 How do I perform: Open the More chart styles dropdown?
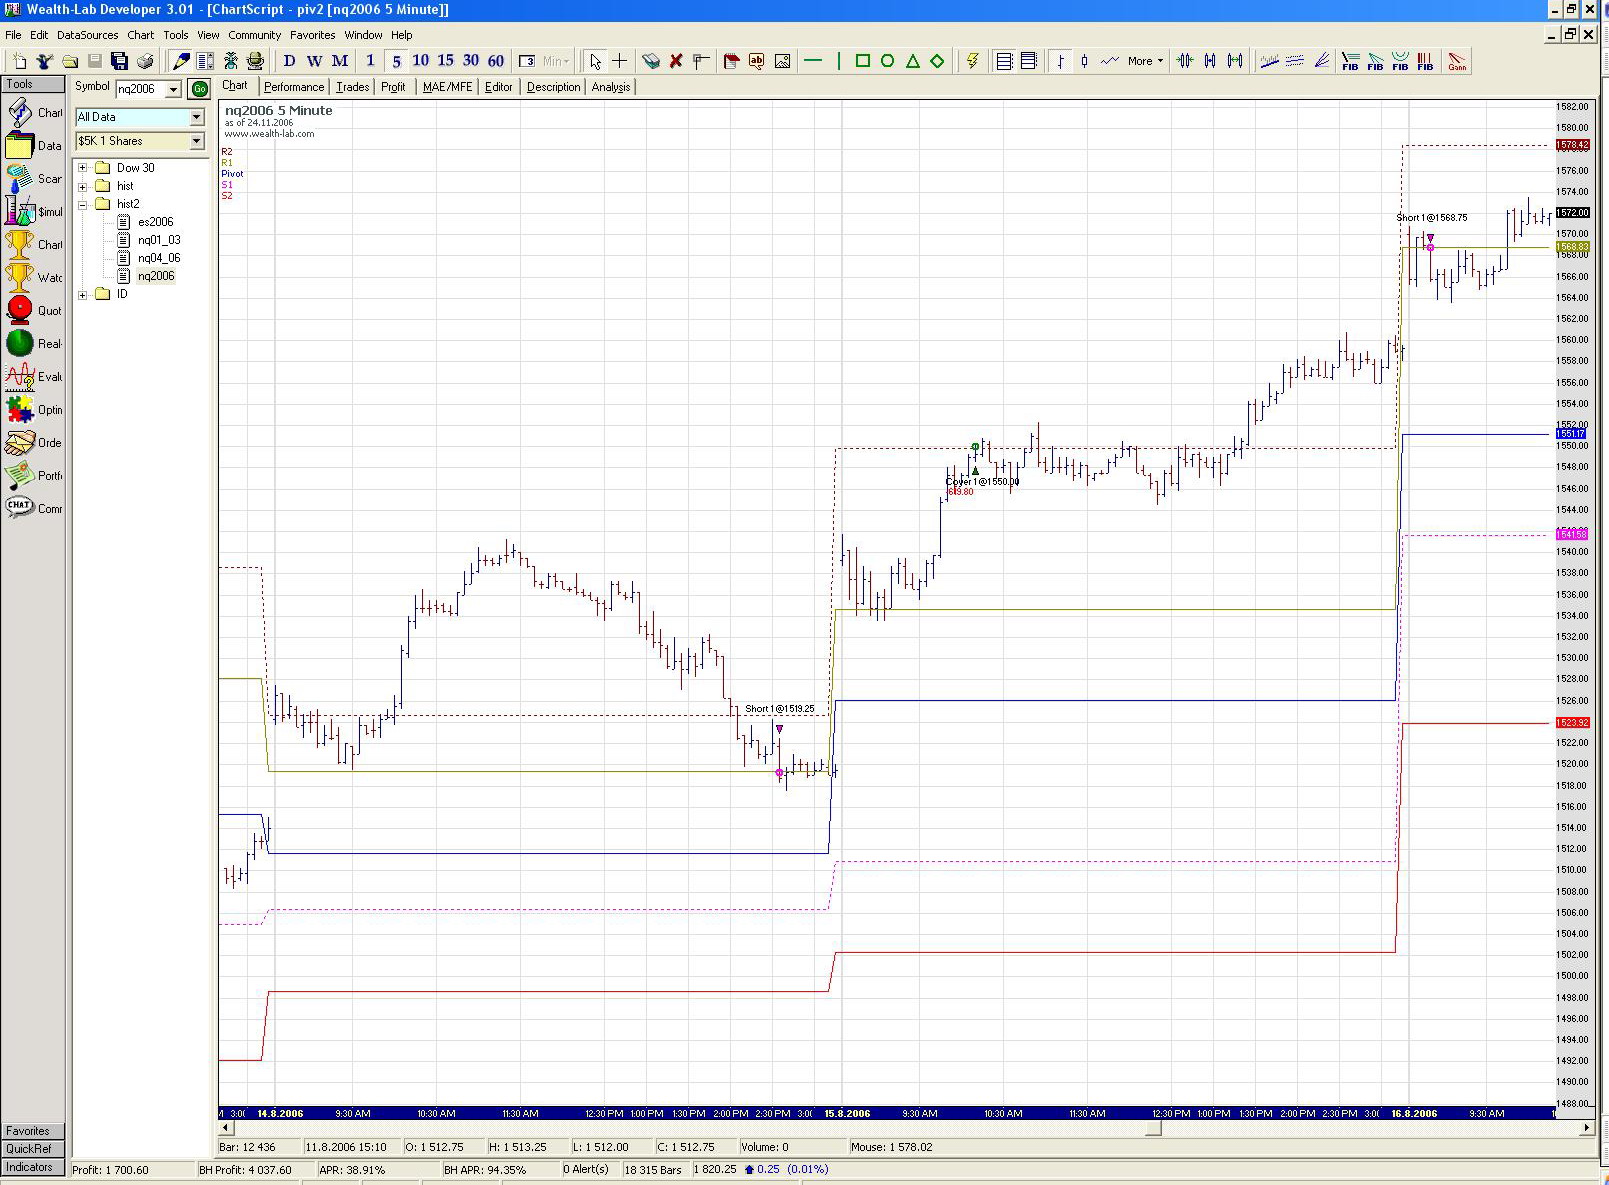coord(1146,61)
